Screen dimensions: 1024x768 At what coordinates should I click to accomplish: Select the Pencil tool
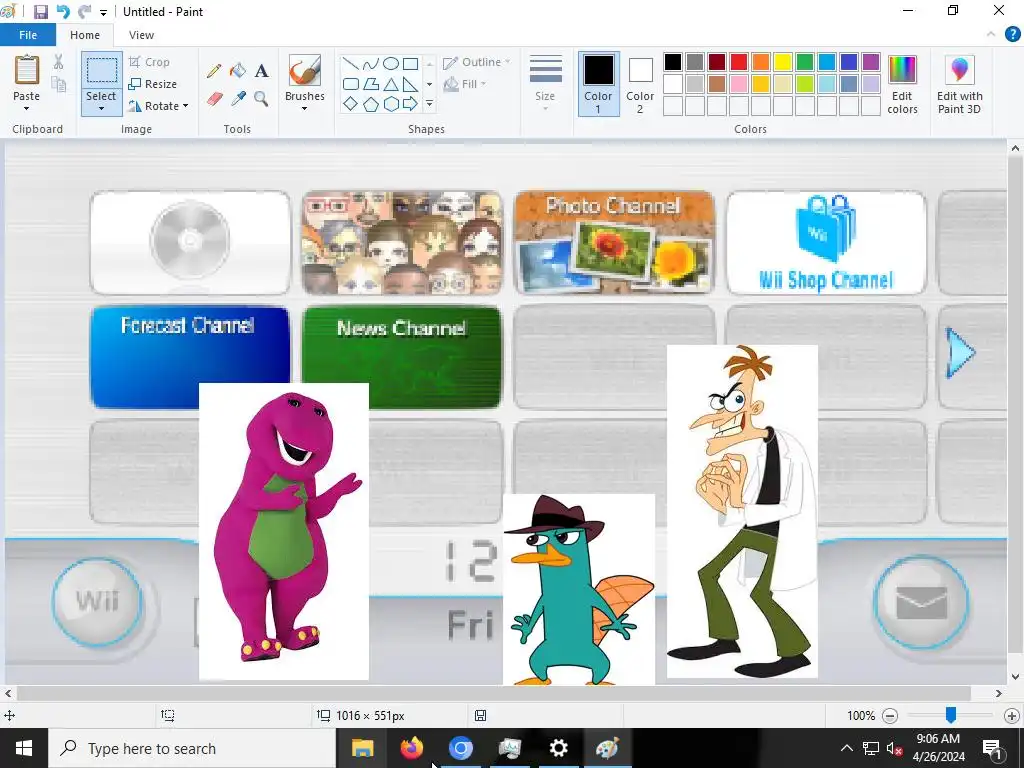pyautogui.click(x=214, y=71)
